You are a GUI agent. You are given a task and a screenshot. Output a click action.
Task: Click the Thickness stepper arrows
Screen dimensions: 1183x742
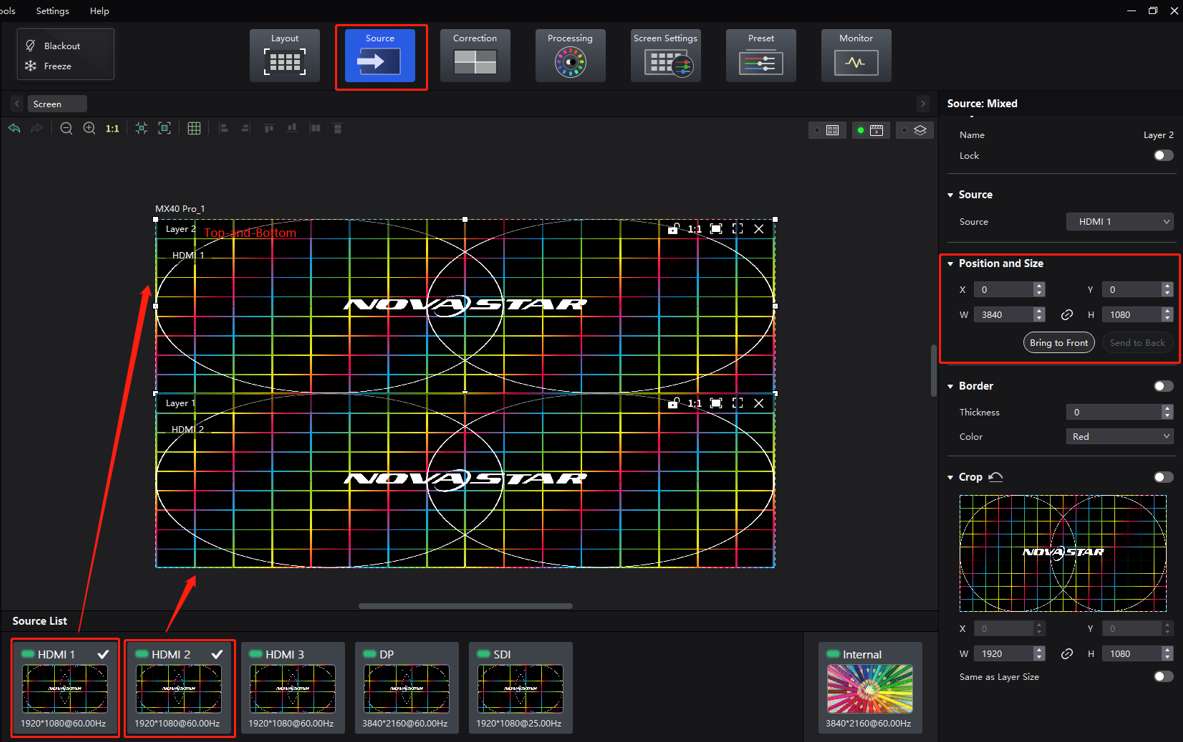1167,412
